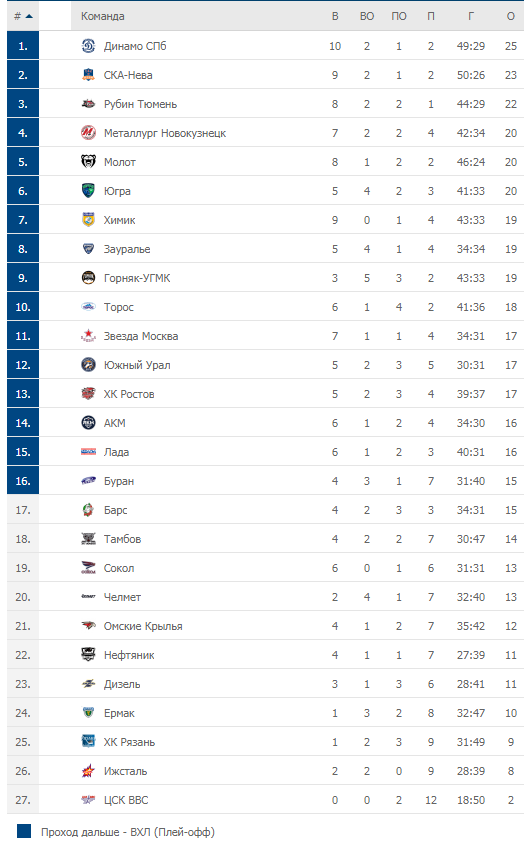Click the ХК Рязань logo icon
This screenshot has width=524, height=851.
tap(88, 742)
